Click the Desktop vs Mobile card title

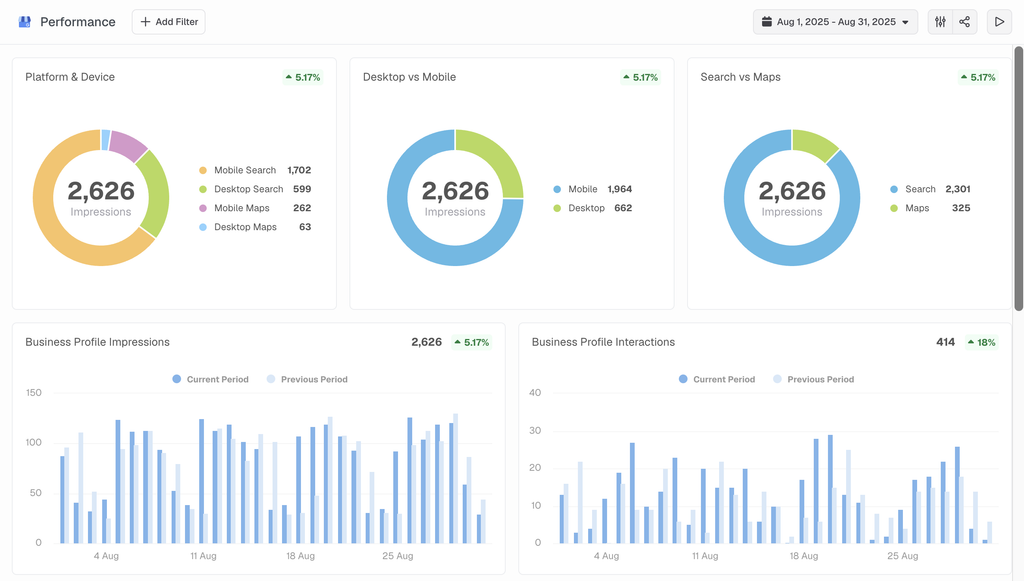tap(409, 77)
